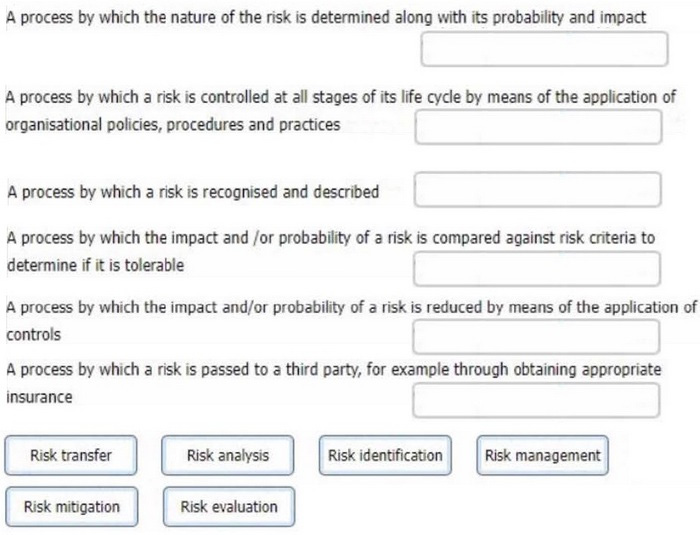Click the text 'determine if it is tolerable'
This screenshot has width=700, height=535.
click(x=96, y=265)
